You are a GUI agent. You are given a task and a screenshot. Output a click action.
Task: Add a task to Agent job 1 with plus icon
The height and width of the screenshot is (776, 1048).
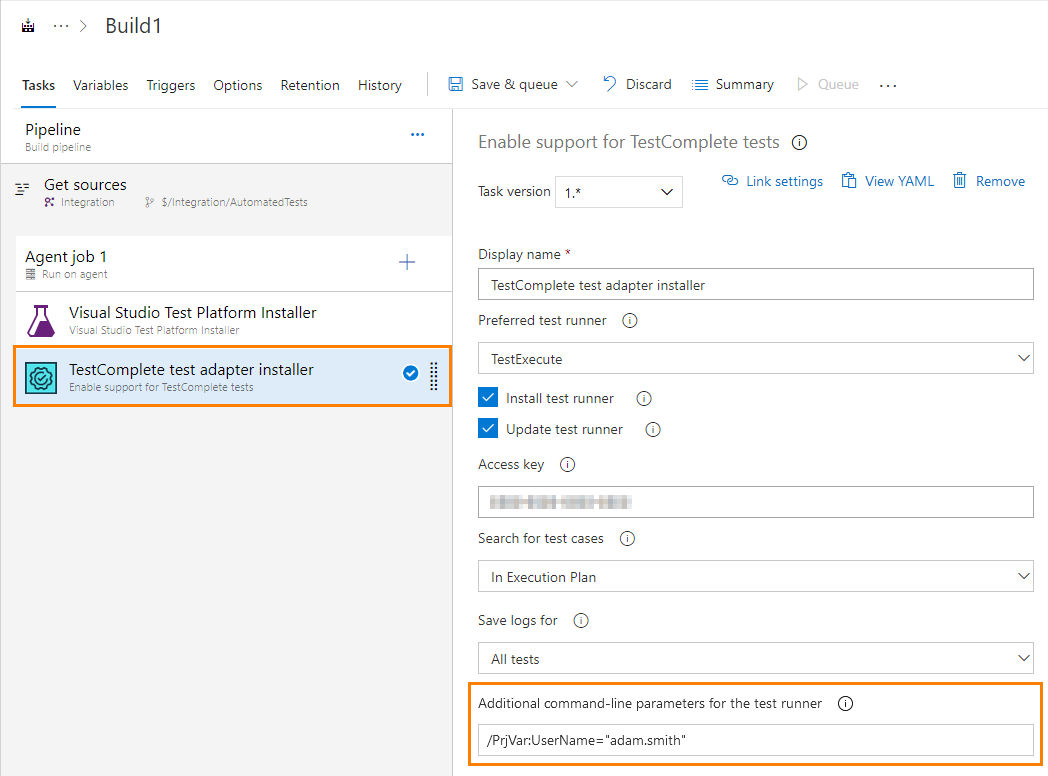(x=407, y=261)
